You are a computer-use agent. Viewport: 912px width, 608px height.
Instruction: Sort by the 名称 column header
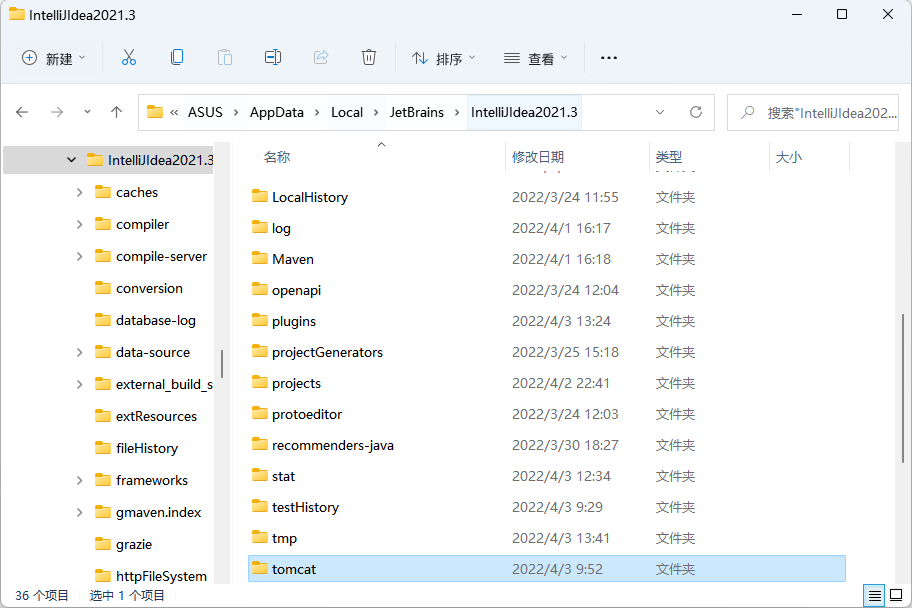277,157
